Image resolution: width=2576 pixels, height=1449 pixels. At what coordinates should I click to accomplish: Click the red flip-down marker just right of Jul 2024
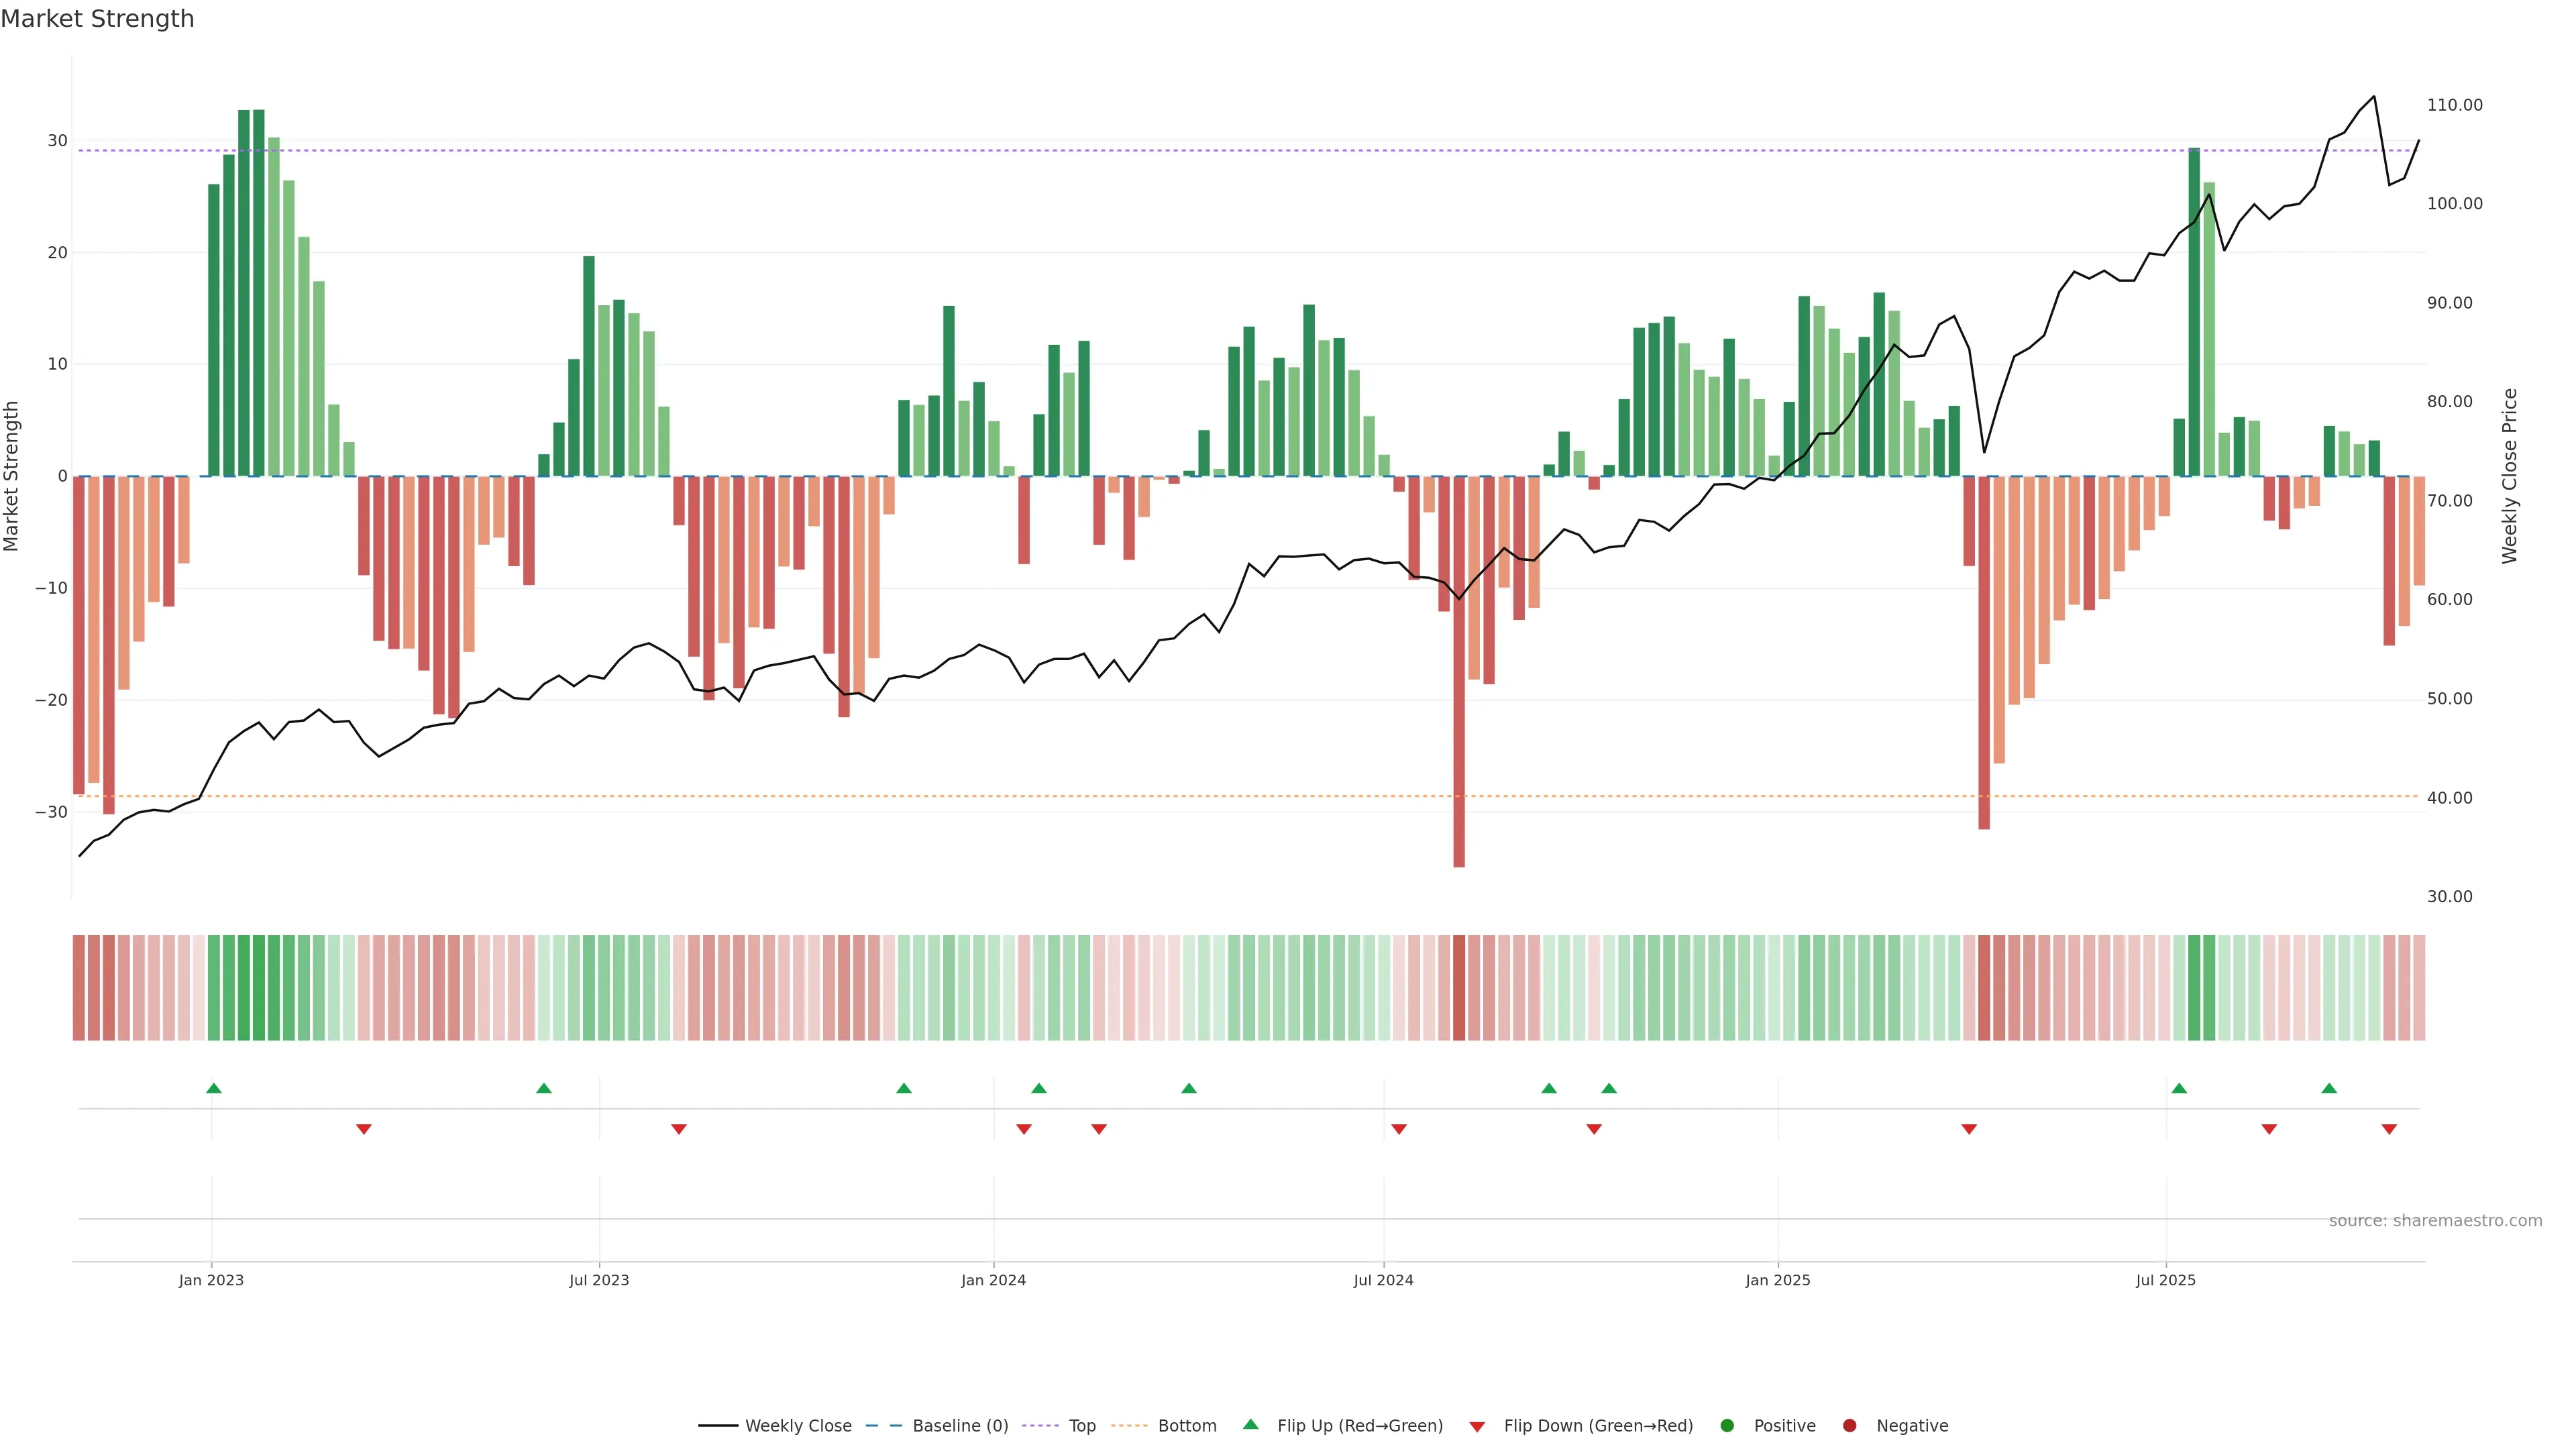tap(1399, 1129)
